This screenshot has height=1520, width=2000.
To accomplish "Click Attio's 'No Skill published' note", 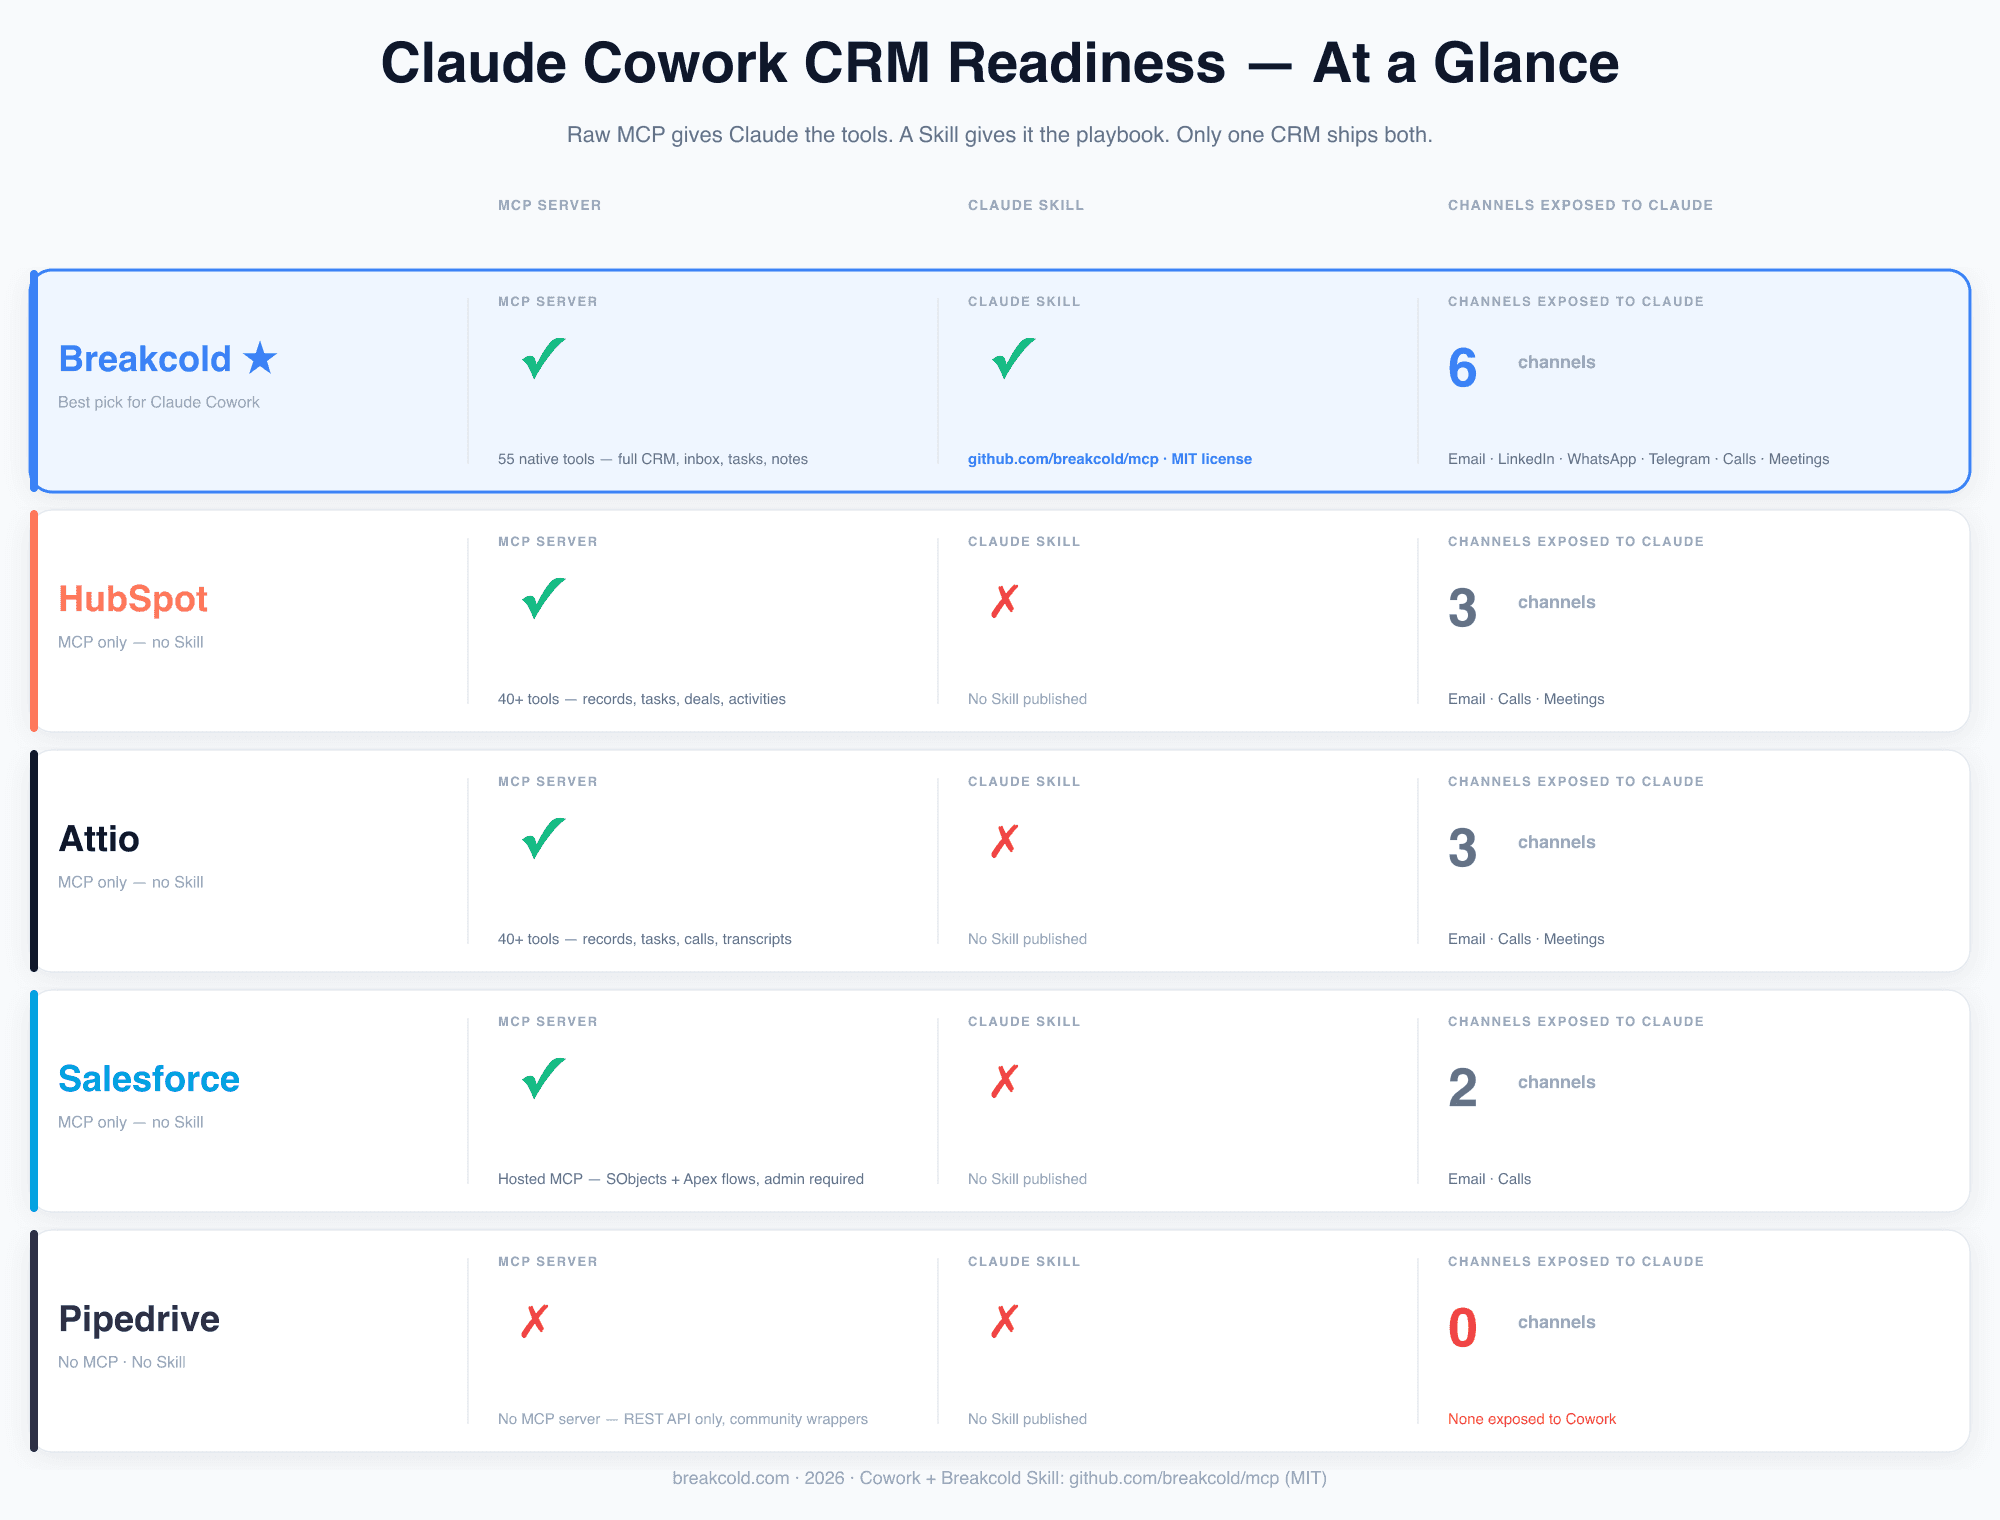I will point(1027,939).
